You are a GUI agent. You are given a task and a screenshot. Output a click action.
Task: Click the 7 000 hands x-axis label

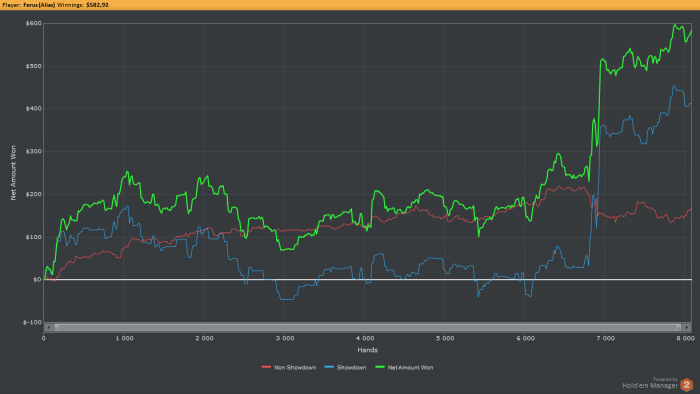pos(605,338)
